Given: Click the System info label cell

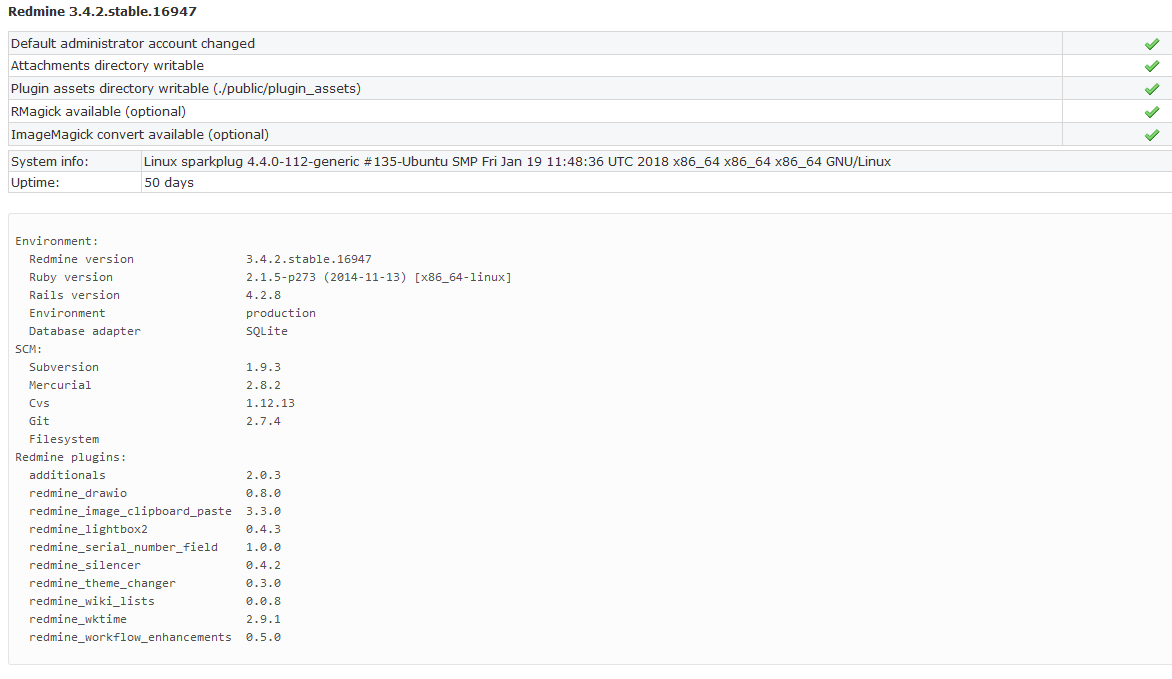Looking at the screenshot, I should point(75,162).
